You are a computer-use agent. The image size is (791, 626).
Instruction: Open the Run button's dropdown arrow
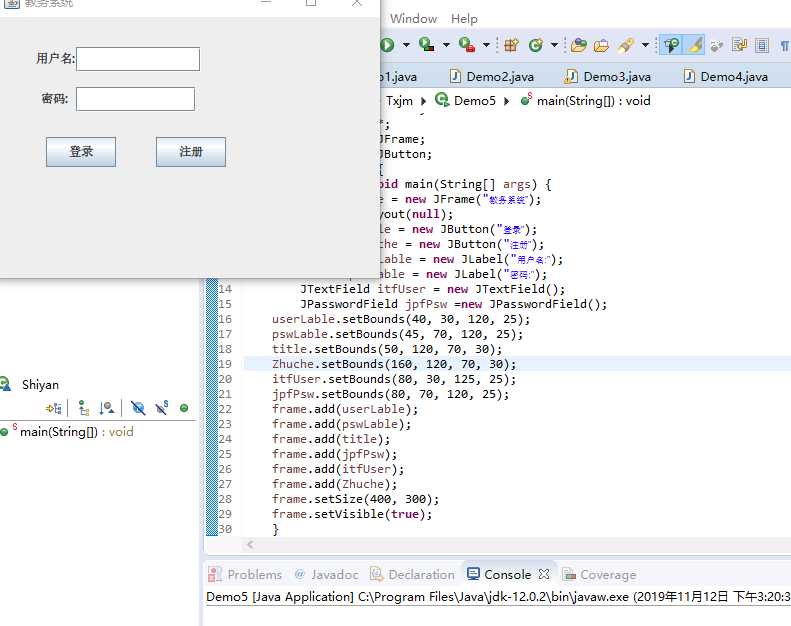407,45
